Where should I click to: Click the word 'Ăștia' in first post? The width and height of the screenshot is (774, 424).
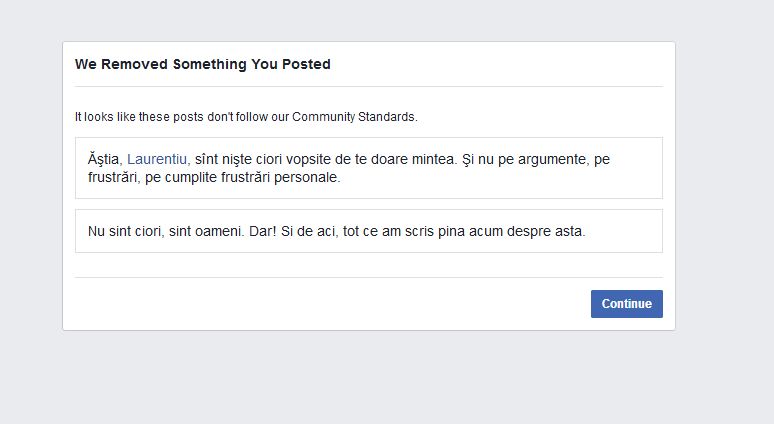(104, 159)
